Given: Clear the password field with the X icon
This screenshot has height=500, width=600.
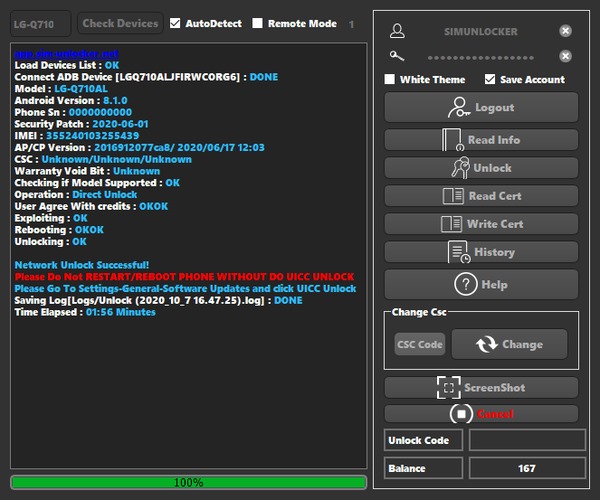Looking at the screenshot, I should [565, 56].
